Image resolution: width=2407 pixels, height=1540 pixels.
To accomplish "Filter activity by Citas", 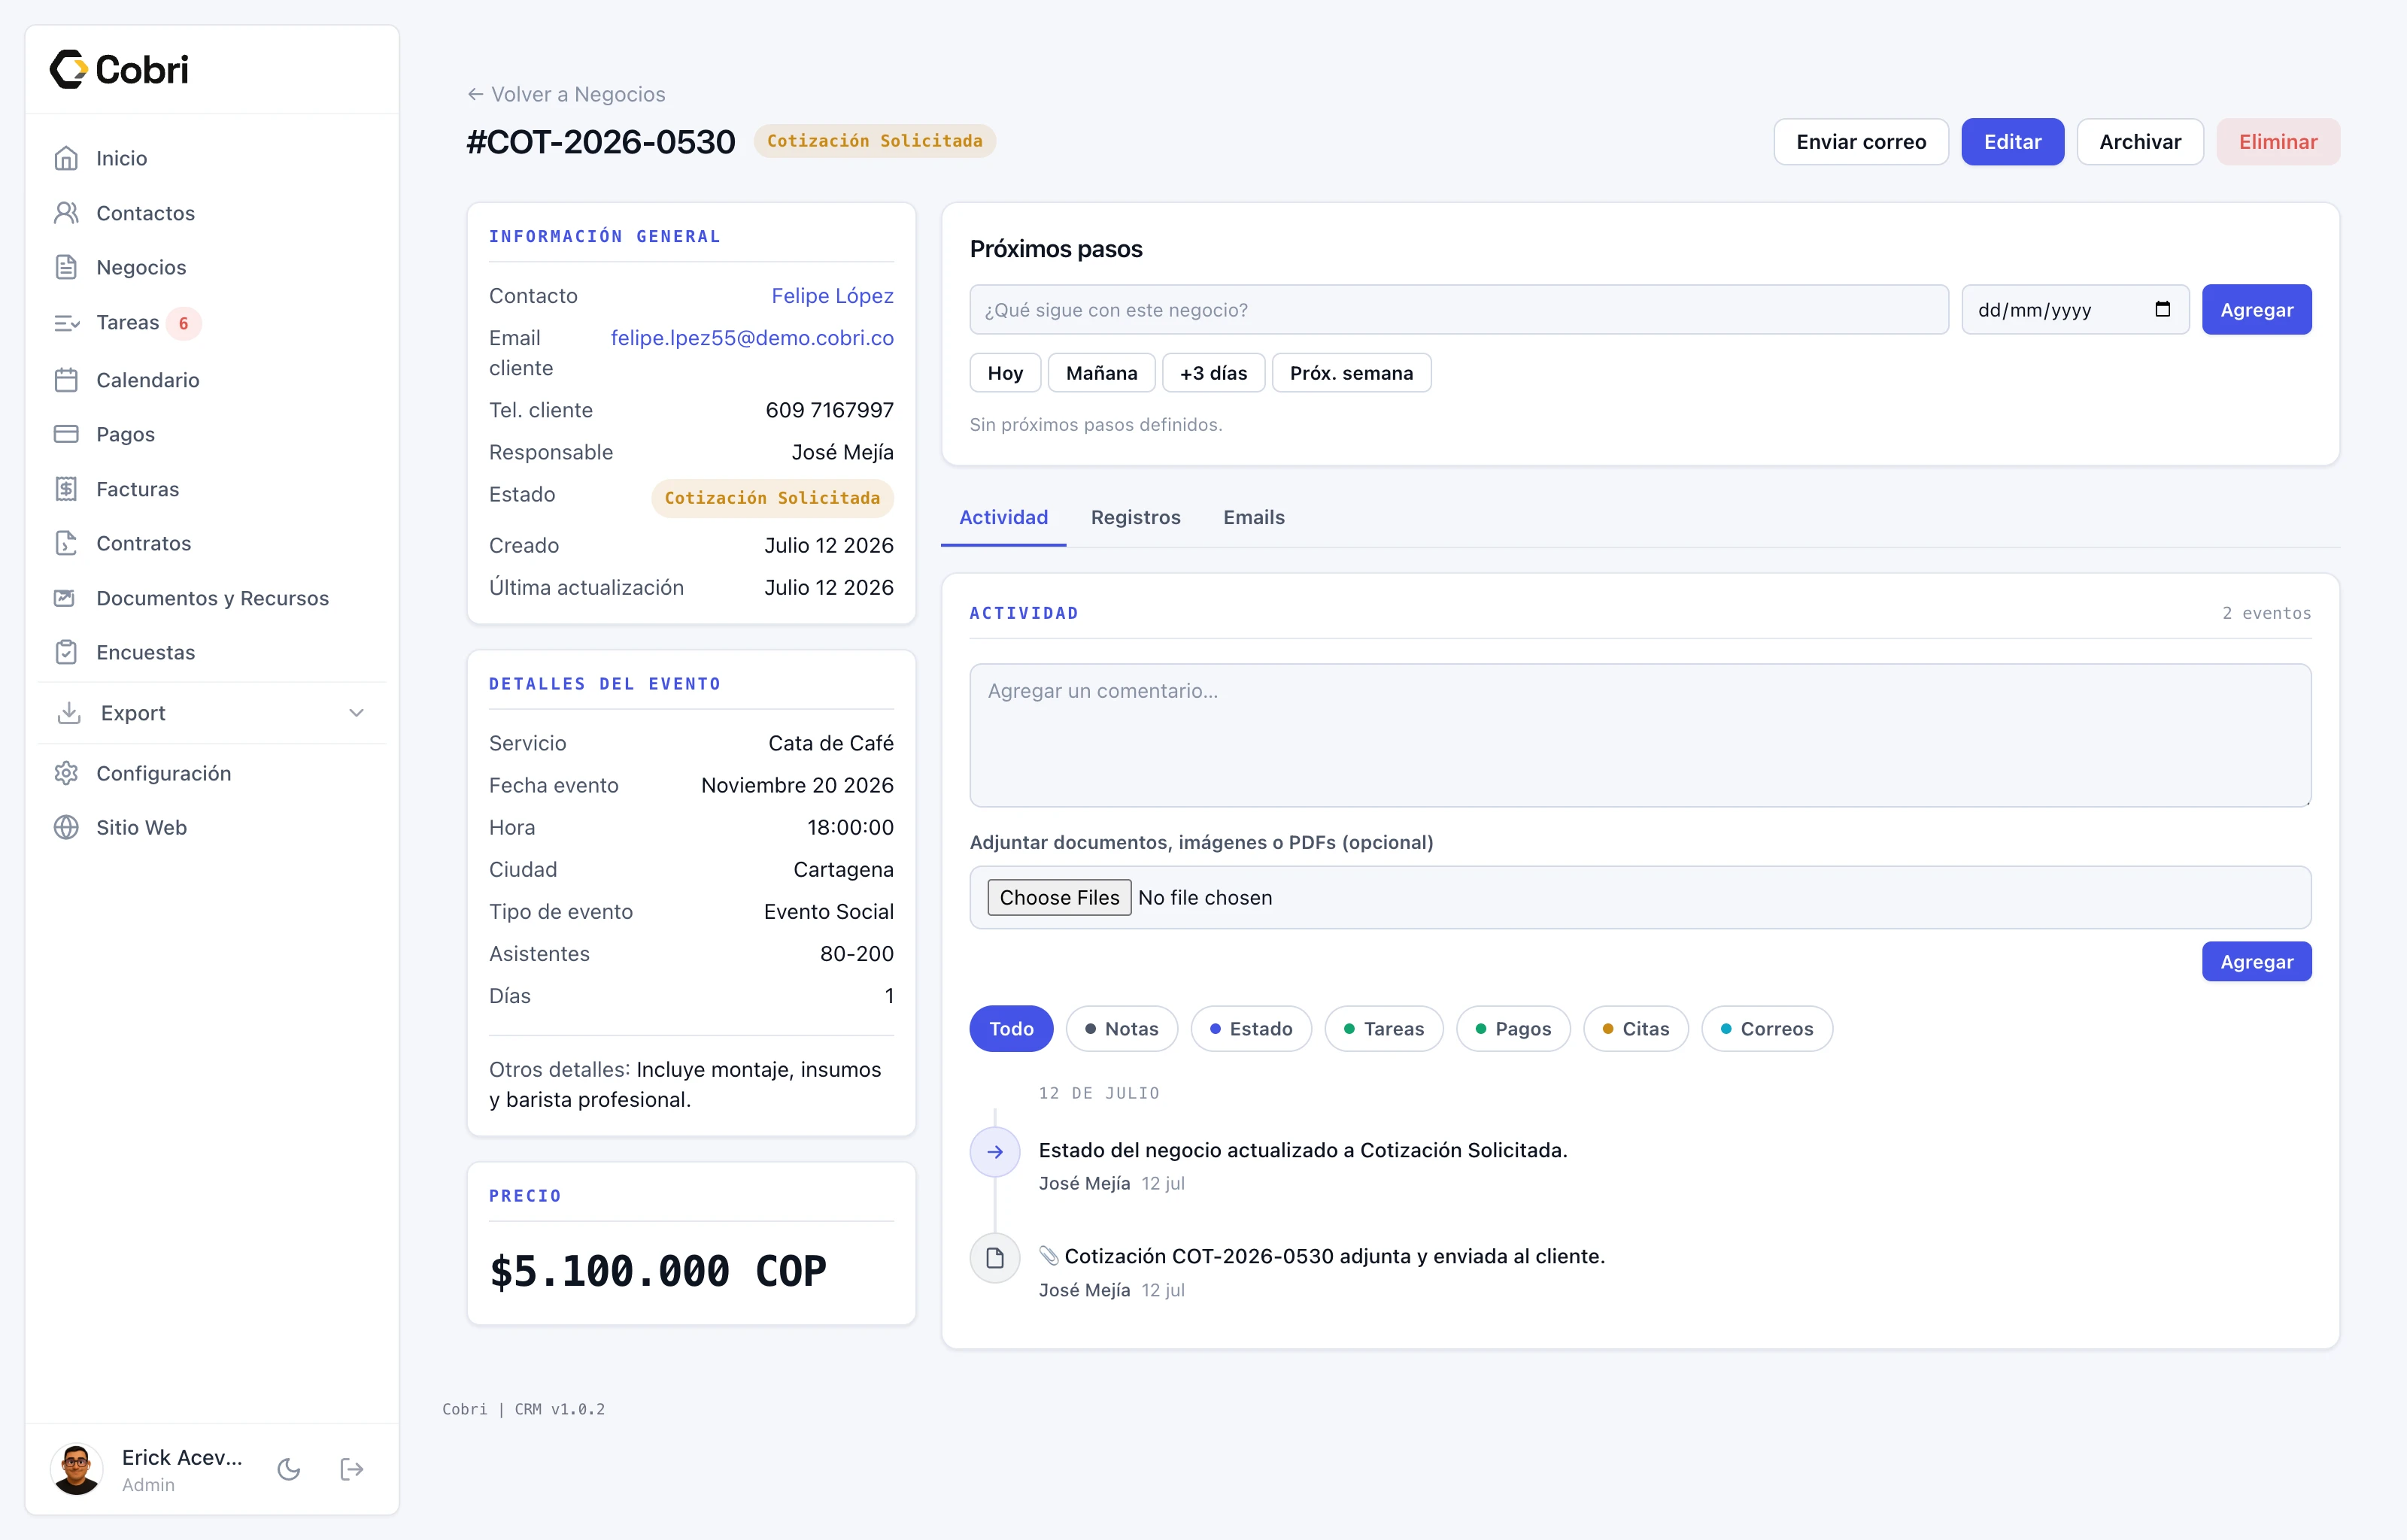I will coord(1636,1029).
